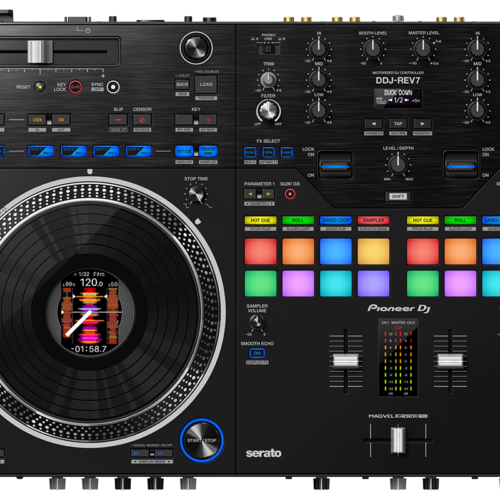Trigger the blue SLOT 4 button
Screen dimensions: 500x500
(139, 151)
